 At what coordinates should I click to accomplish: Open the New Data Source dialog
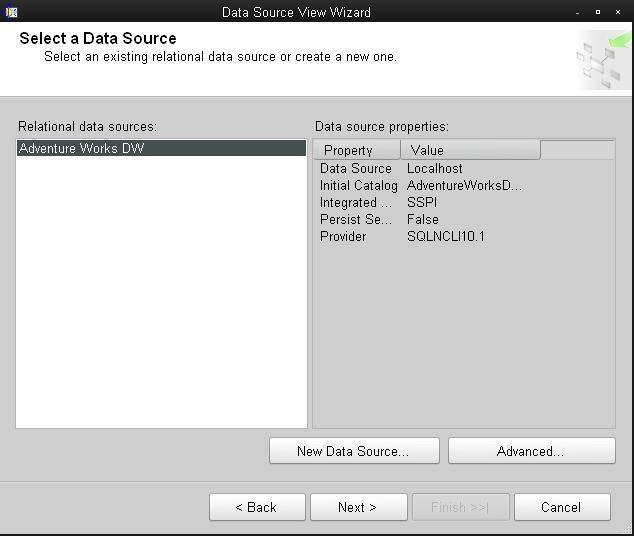[x=354, y=451]
